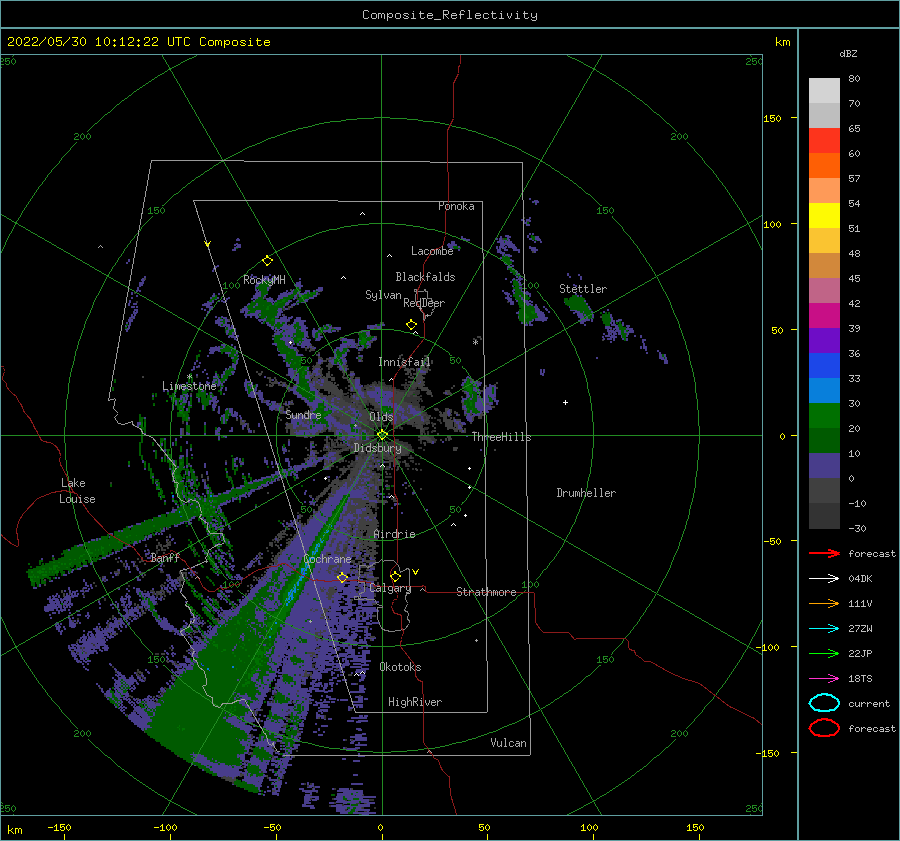
Task: Click the green echo cell west of Stettler
Action: (526, 301)
